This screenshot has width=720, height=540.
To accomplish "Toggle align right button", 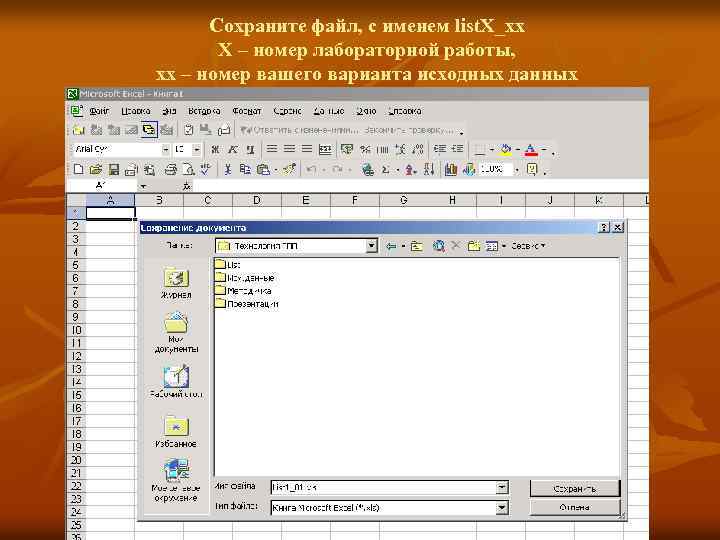I will coord(307,149).
